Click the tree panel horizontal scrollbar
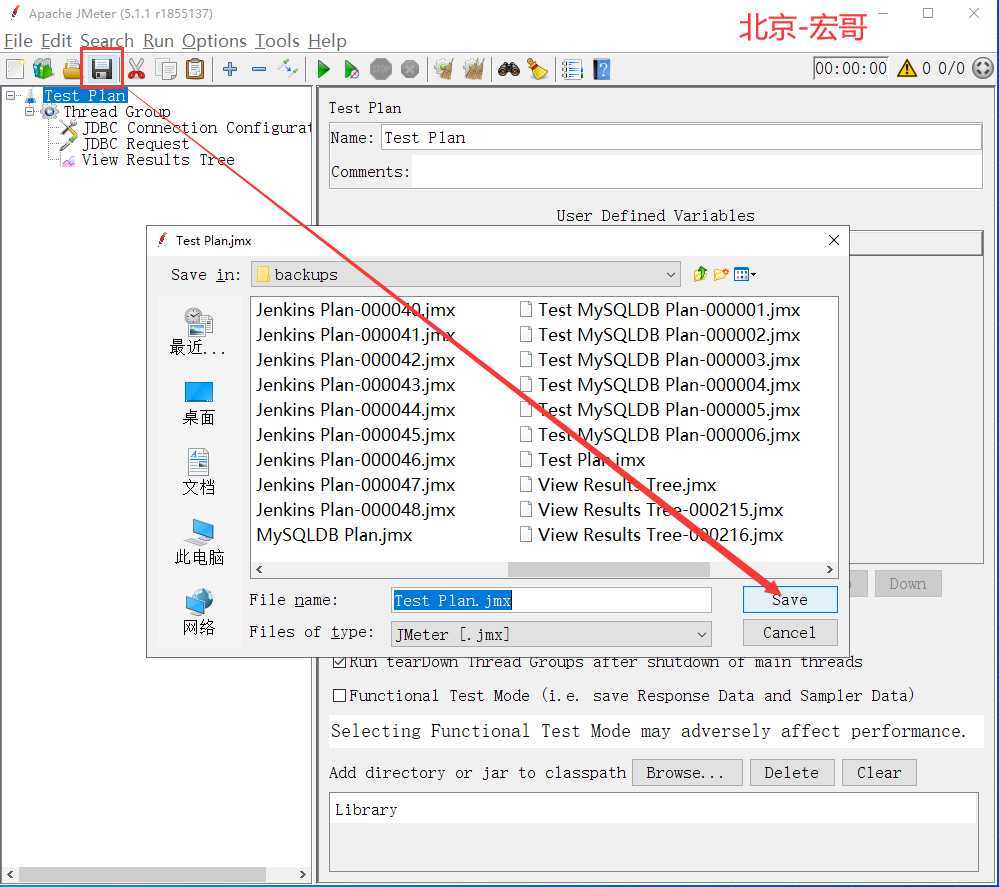 [141, 874]
